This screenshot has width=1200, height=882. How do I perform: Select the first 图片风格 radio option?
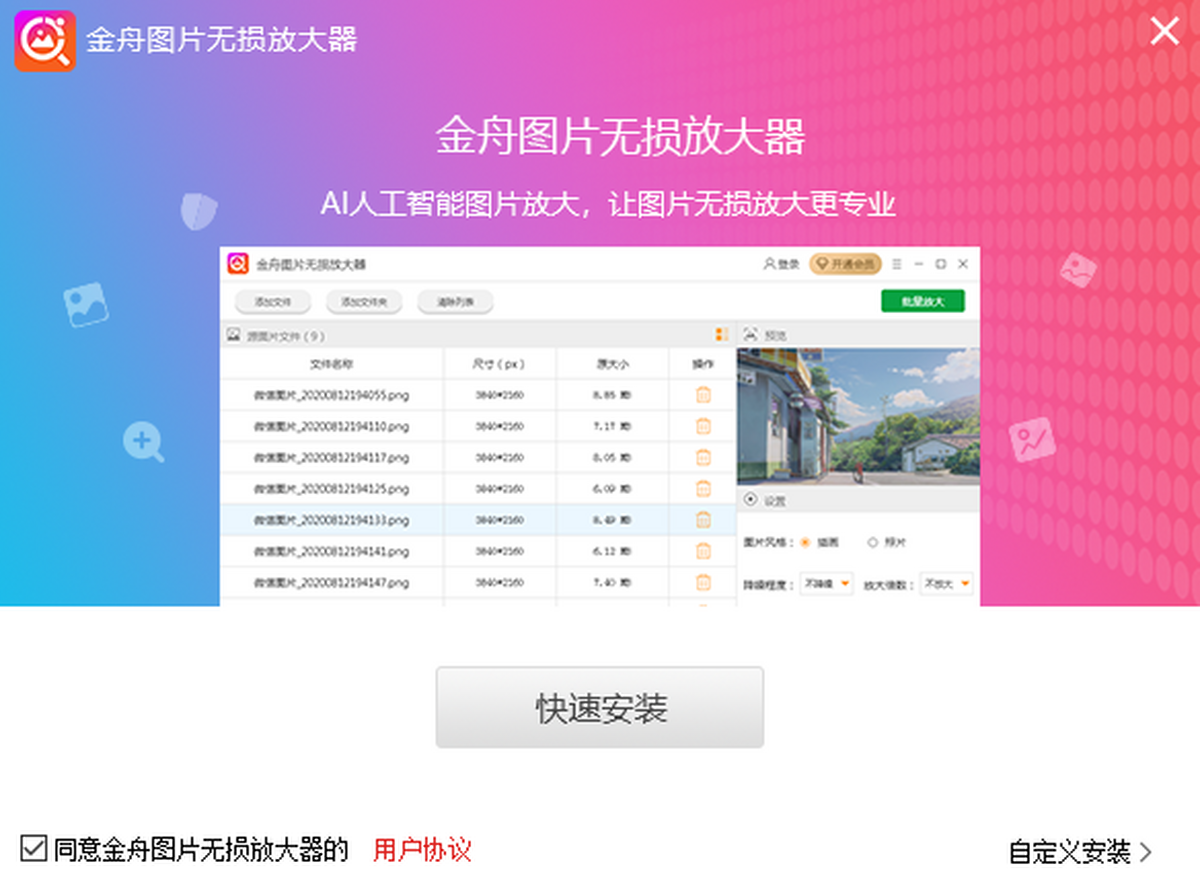tap(806, 542)
